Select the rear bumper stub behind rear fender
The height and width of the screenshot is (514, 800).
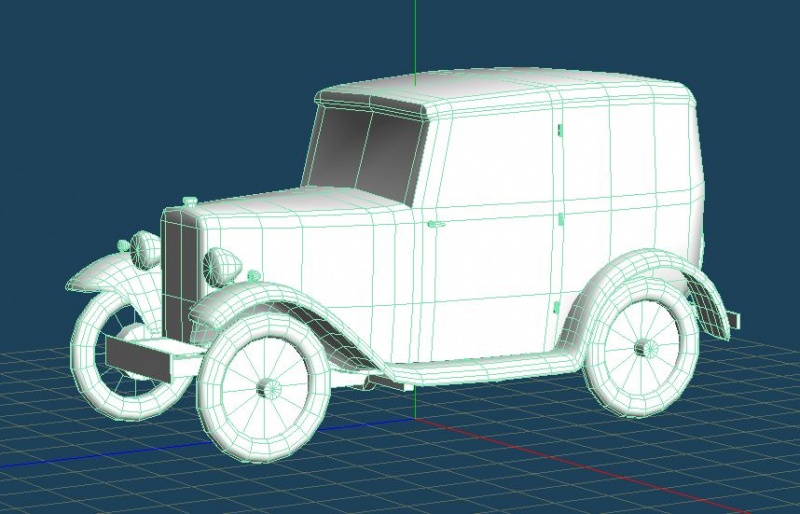coord(733,320)
